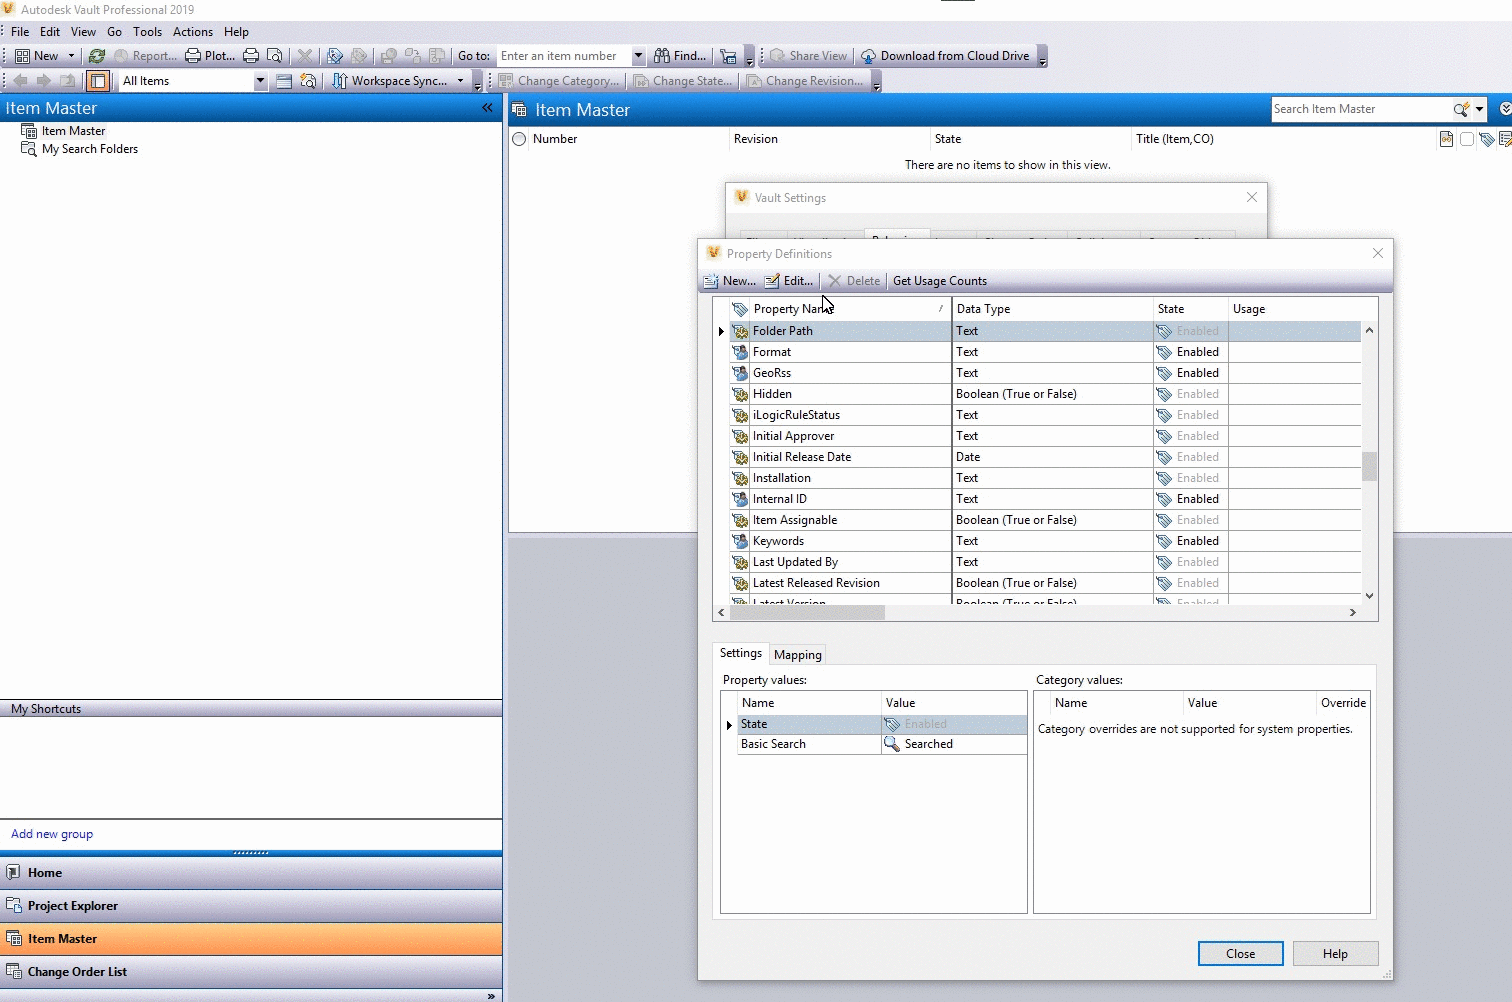Open the Change Order List navigation section
This screenshot has height=1002, width=1512.
point(251,972)
